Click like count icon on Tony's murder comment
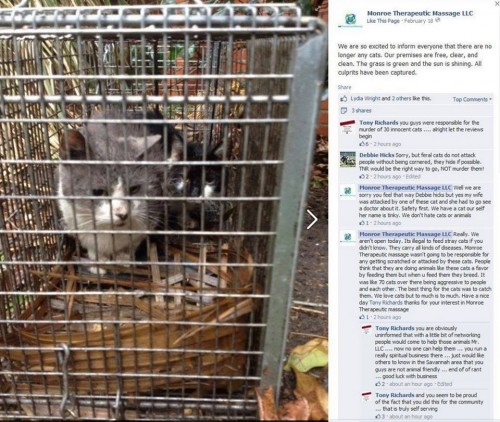The image size is (500, 422). coord(364,144)
